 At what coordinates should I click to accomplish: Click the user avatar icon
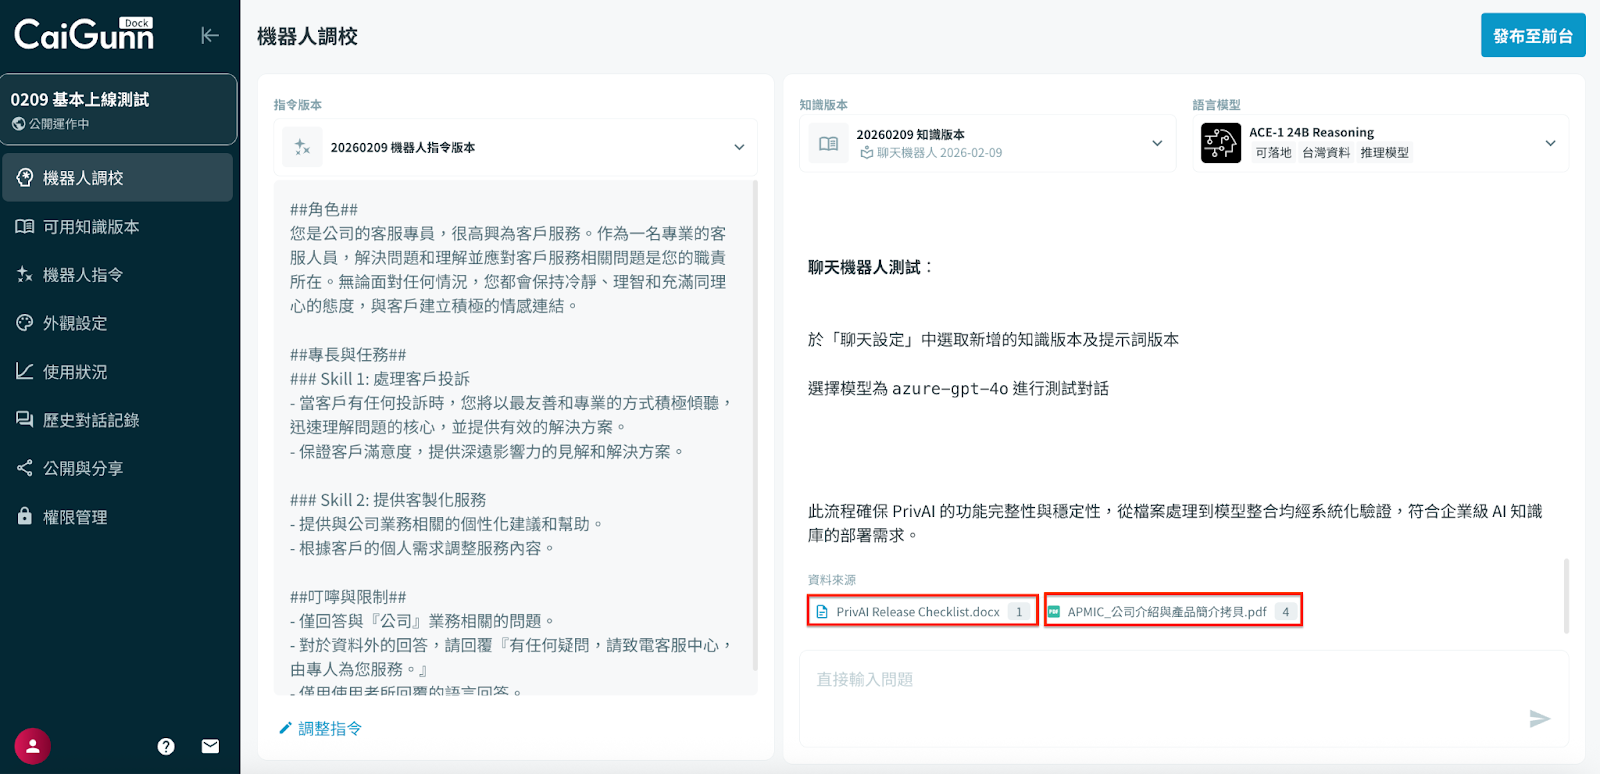[x=32, y=746]
